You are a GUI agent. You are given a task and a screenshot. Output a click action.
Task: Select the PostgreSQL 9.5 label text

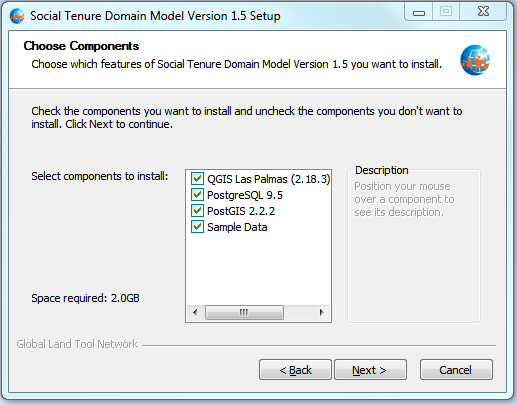tap(245, 195)
